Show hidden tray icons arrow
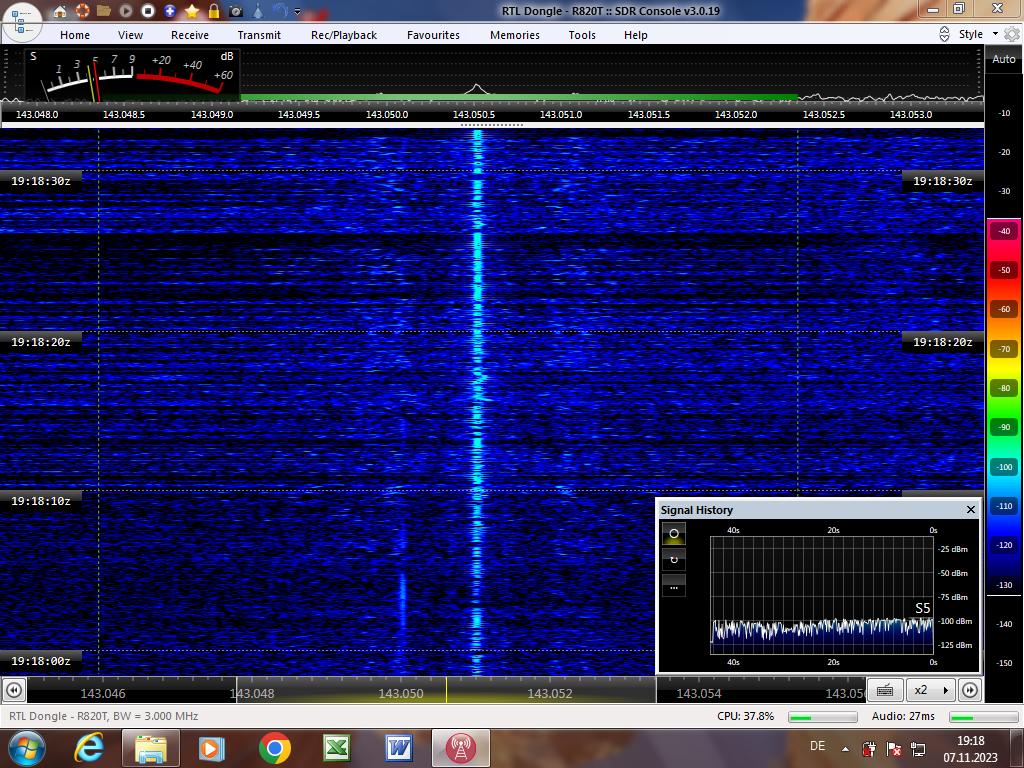 (x=845, y=749)
